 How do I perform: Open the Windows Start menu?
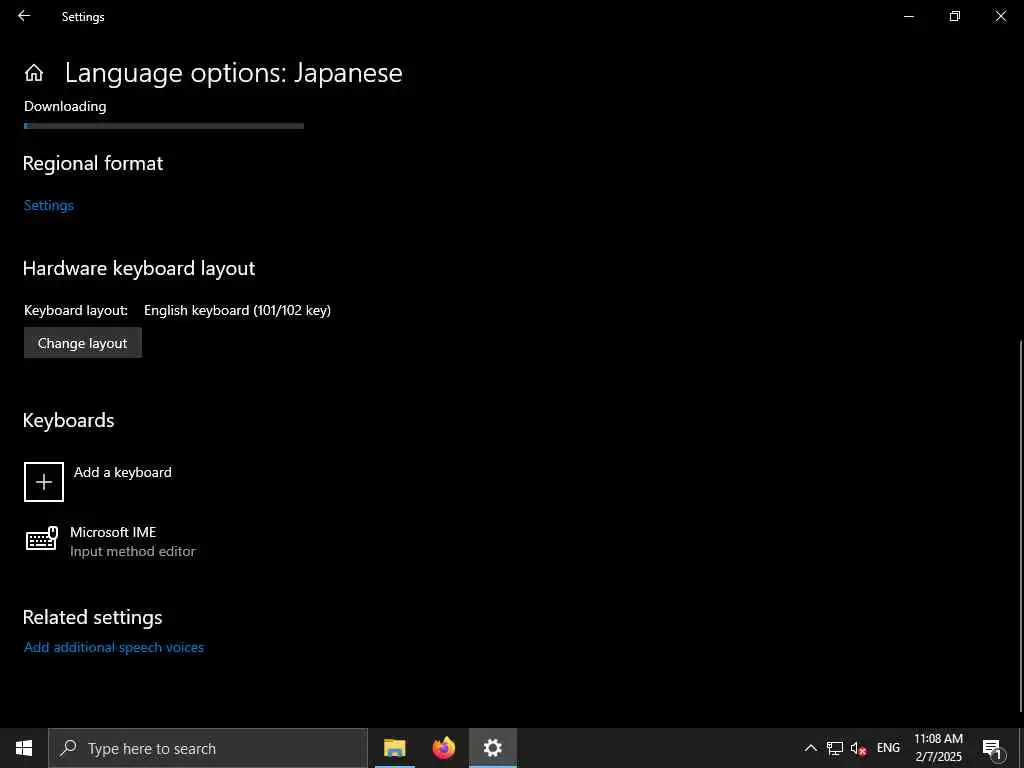[24, 748]
